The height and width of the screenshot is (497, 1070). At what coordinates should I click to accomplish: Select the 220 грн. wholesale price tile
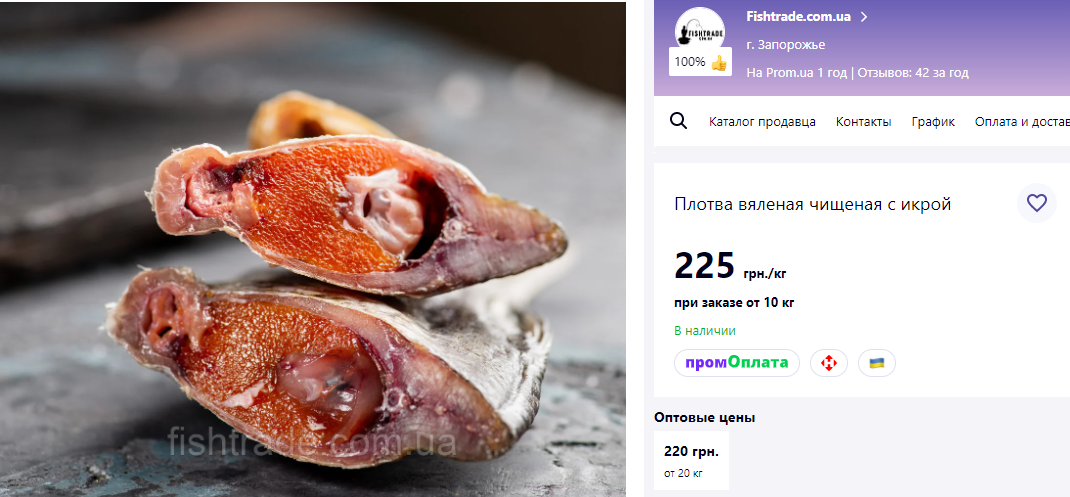[x=691, y=461]
